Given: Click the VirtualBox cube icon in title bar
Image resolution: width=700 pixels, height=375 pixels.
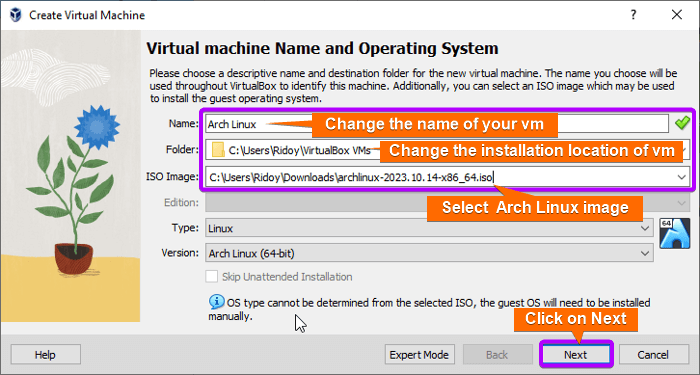Looking at the screenshot, I should click(x=15, y=15).
